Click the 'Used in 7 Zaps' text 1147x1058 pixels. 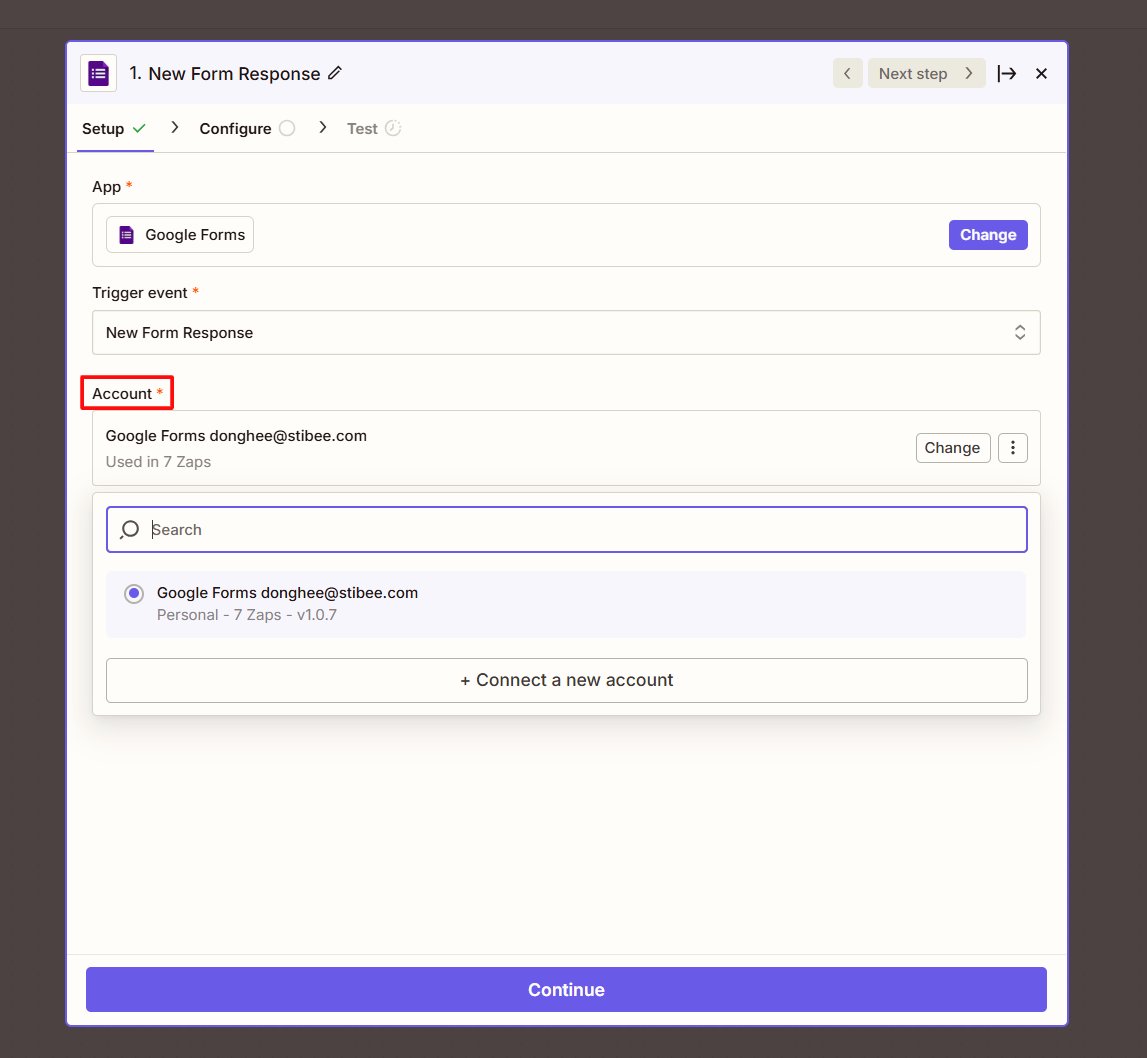[158, 462]
